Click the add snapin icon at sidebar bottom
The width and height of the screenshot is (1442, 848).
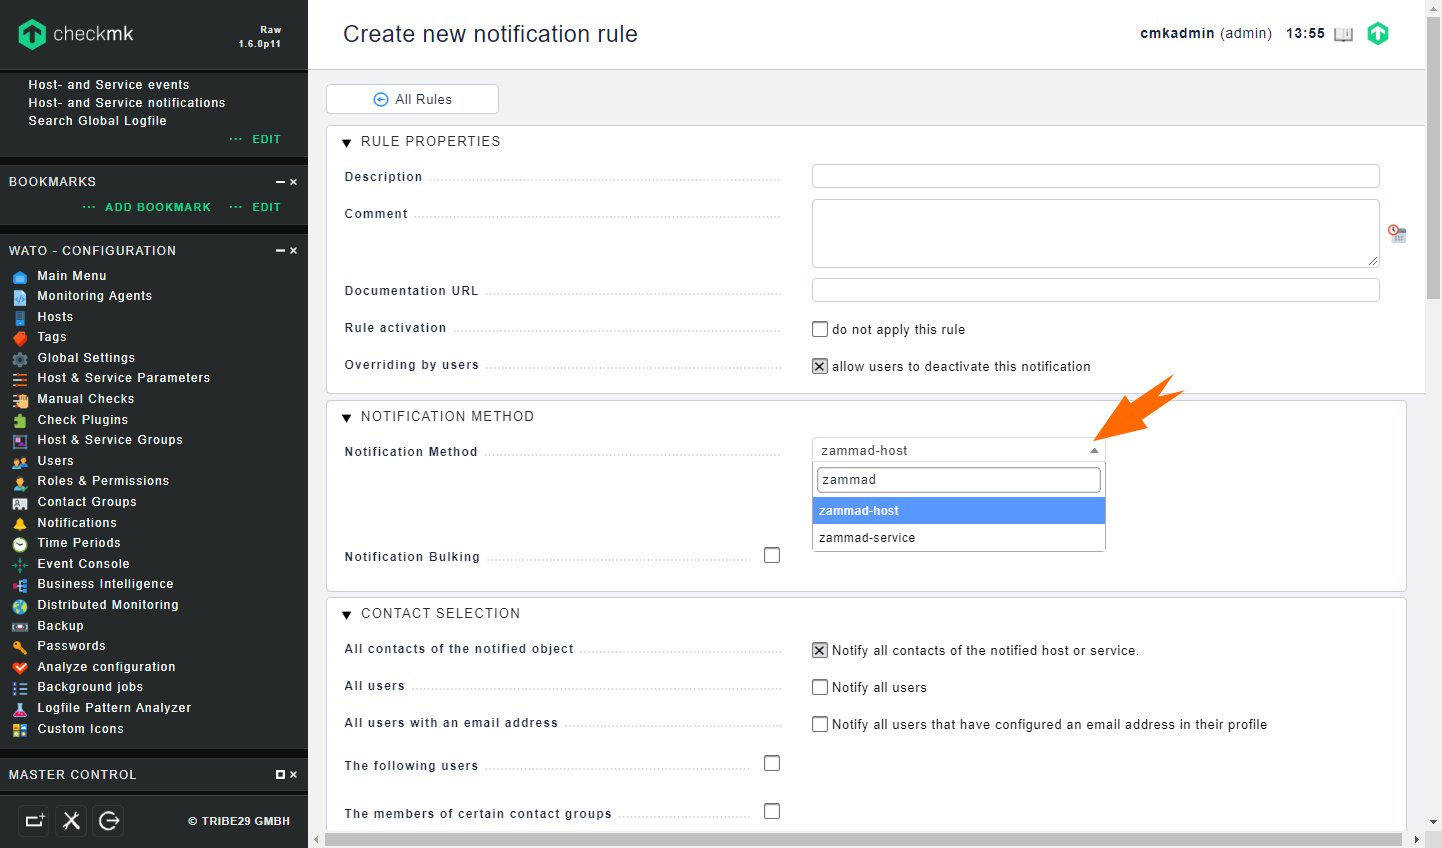coord(34,821)
